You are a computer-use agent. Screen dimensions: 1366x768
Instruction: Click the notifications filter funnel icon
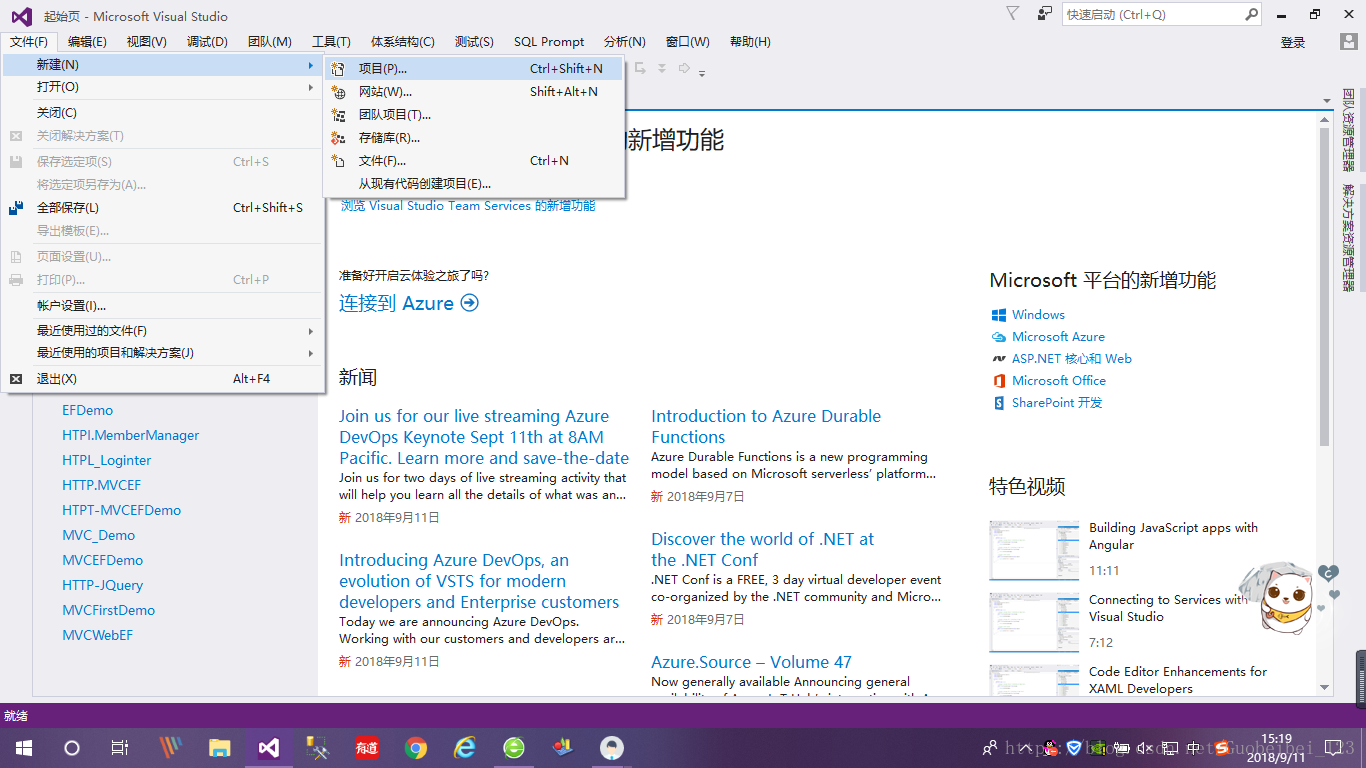coord(1013,14)
